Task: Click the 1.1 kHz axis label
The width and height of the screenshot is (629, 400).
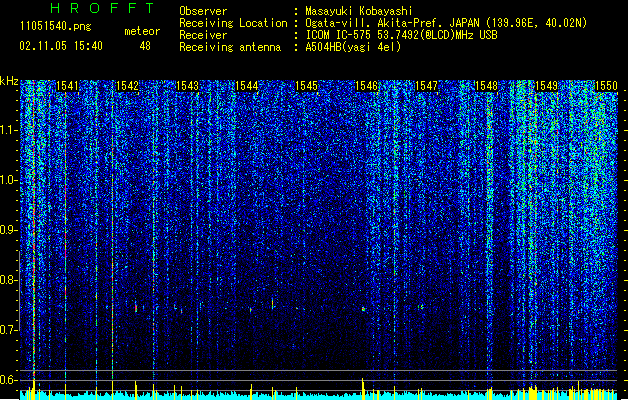Action: pos(9,130)
